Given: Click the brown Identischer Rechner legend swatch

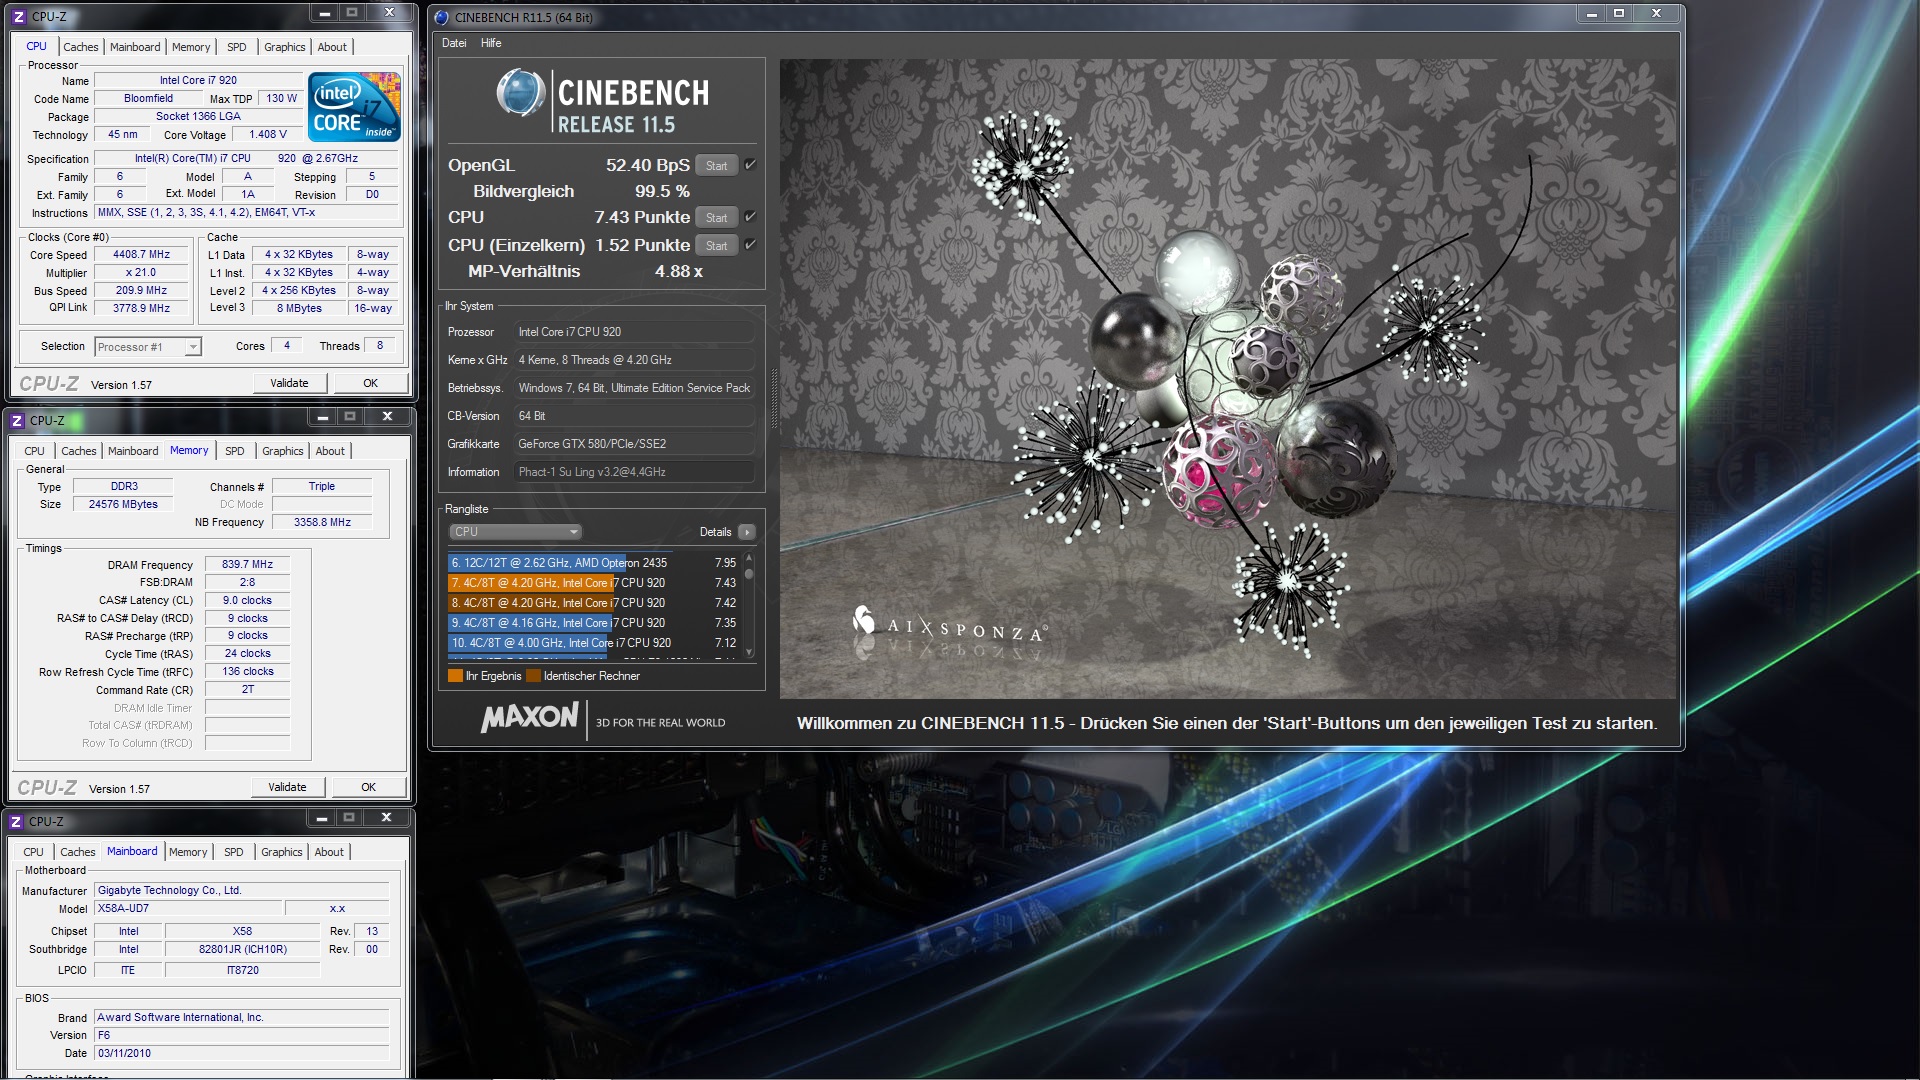Looking at the screenshot, I should pyautogui.click(x=533, y=676).
